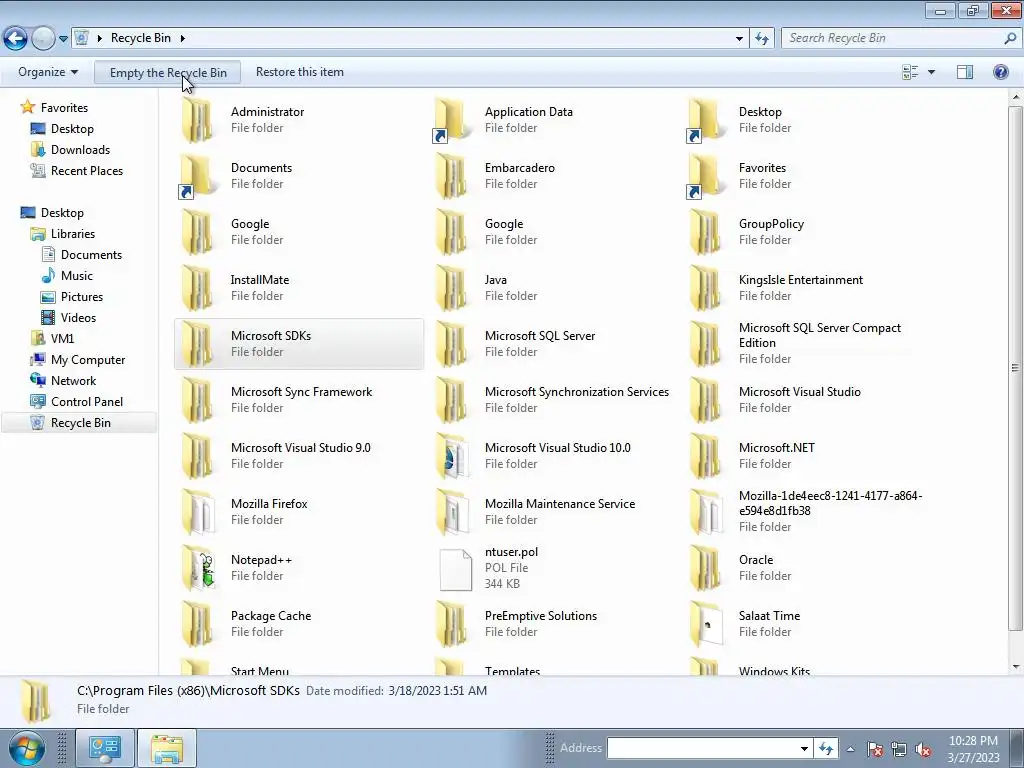The image size is (1024, 768).
Task: Select the Oracle folder icon
Action: click(705, 568)
